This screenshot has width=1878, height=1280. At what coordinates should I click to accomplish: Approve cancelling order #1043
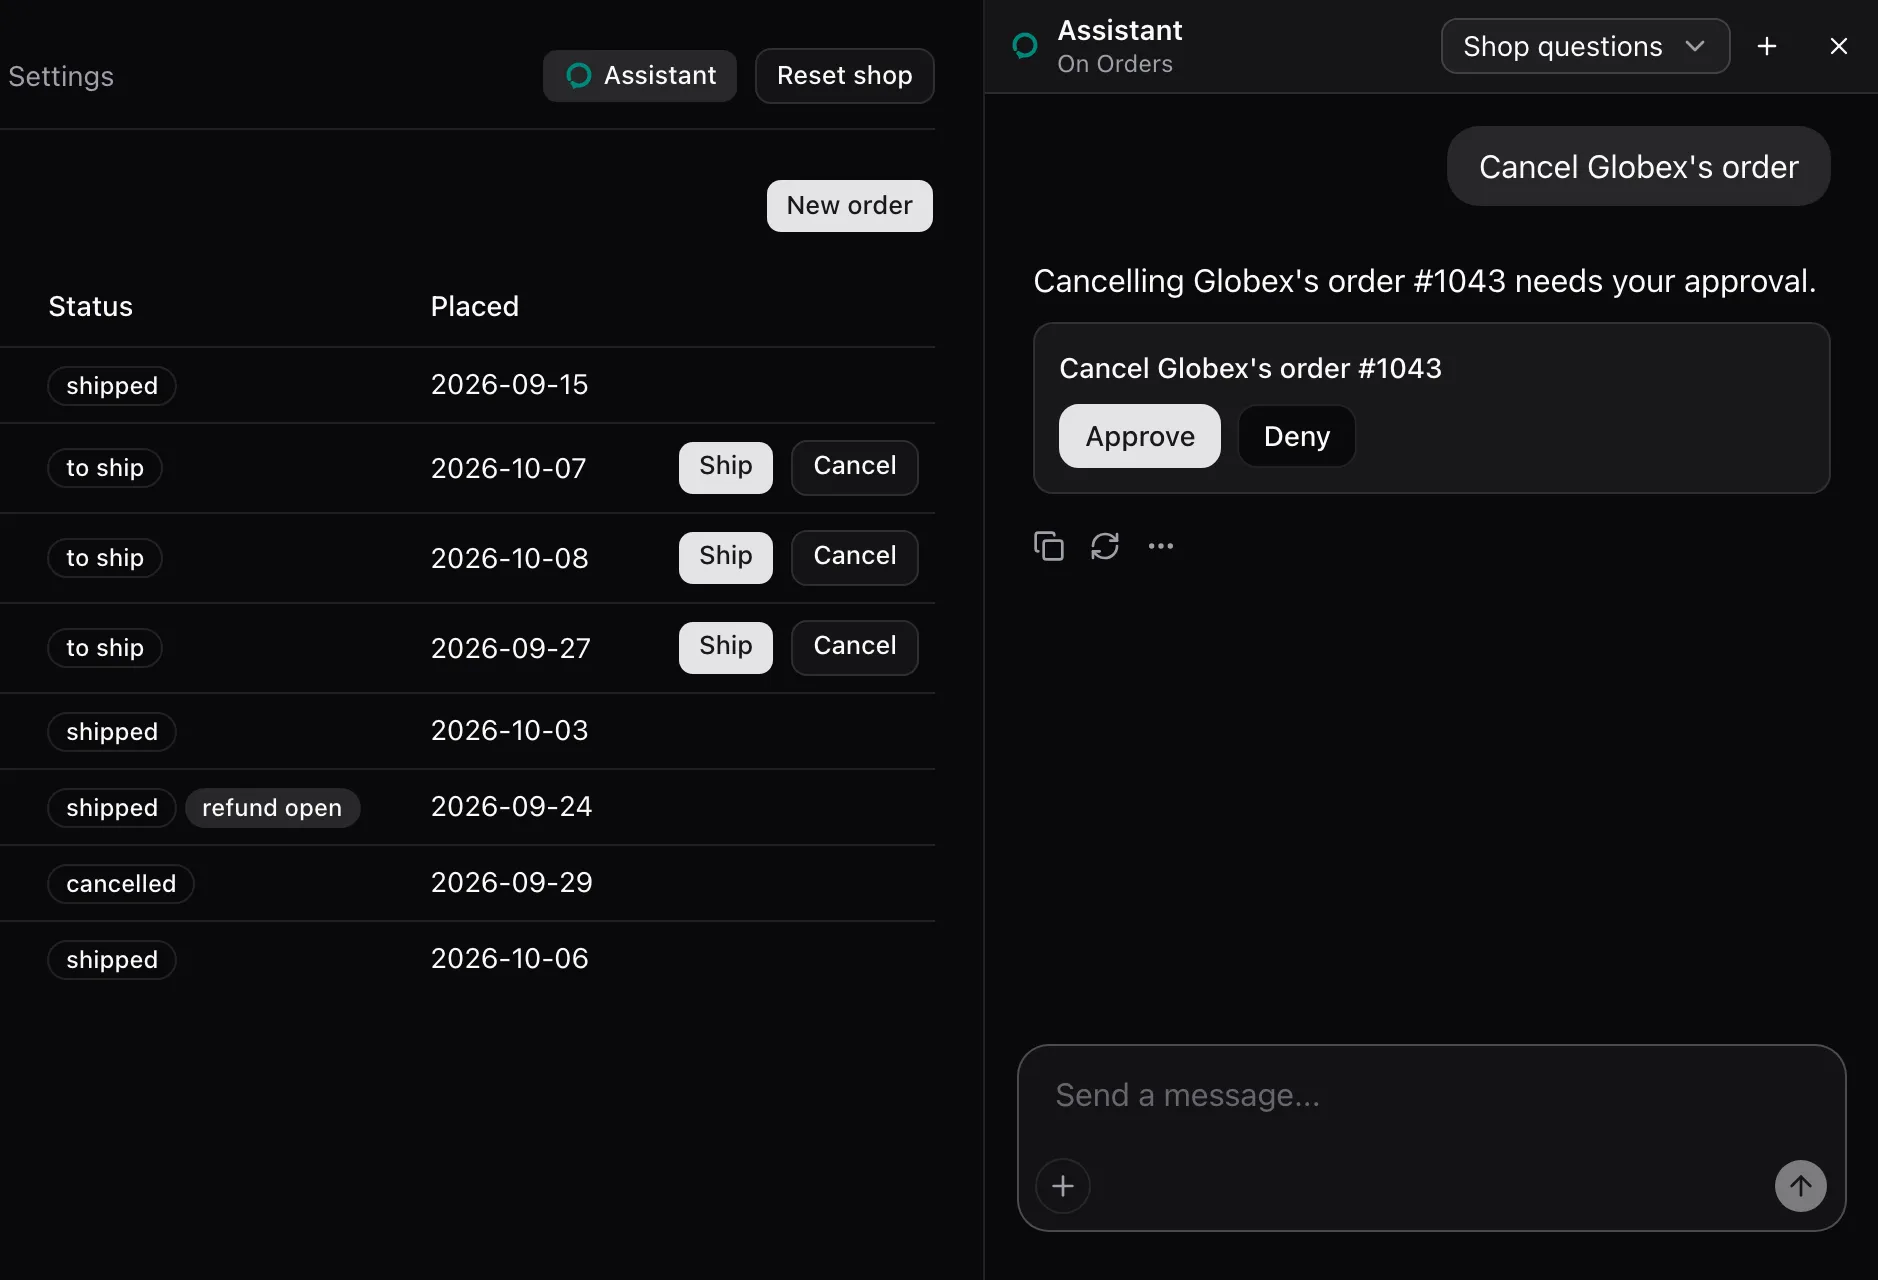(x=1140, y=436)
